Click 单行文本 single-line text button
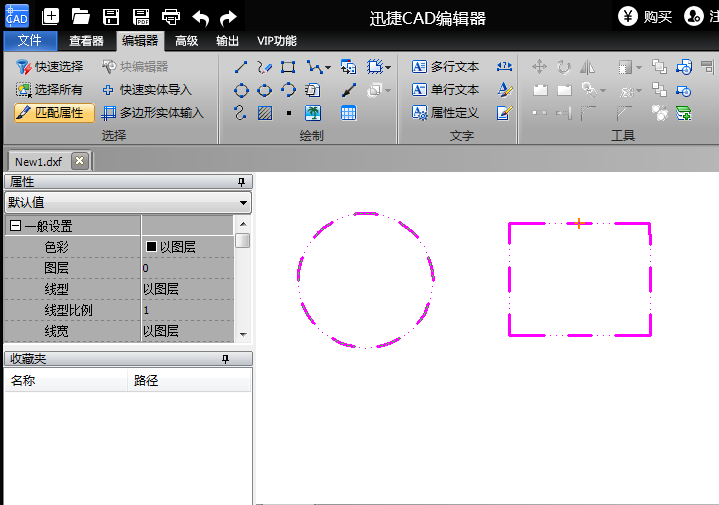719x505 pixels. 445,90
